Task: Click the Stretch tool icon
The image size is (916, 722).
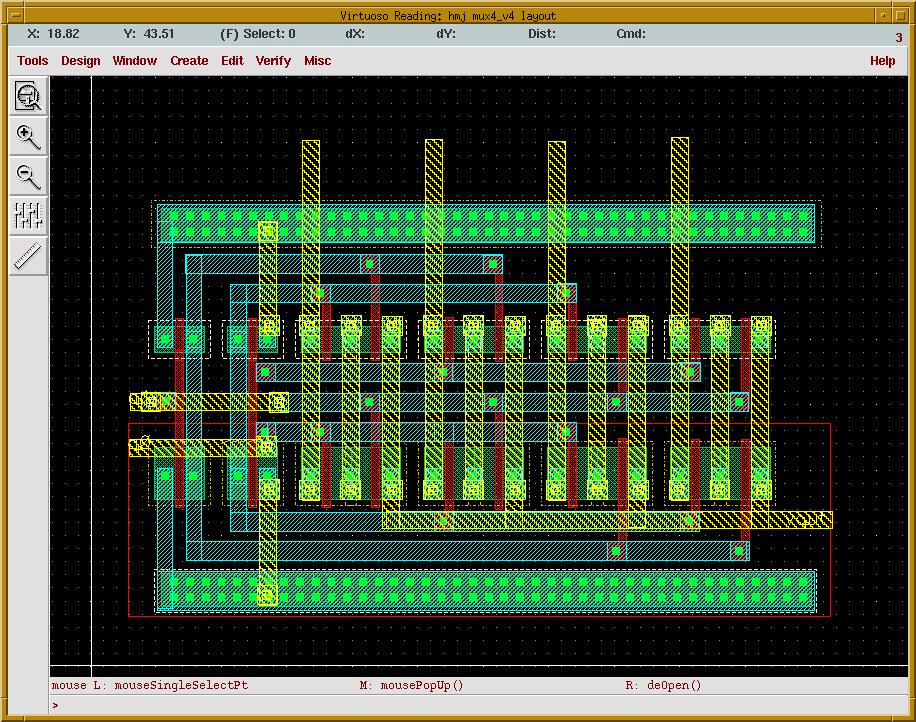Action: 28,216
